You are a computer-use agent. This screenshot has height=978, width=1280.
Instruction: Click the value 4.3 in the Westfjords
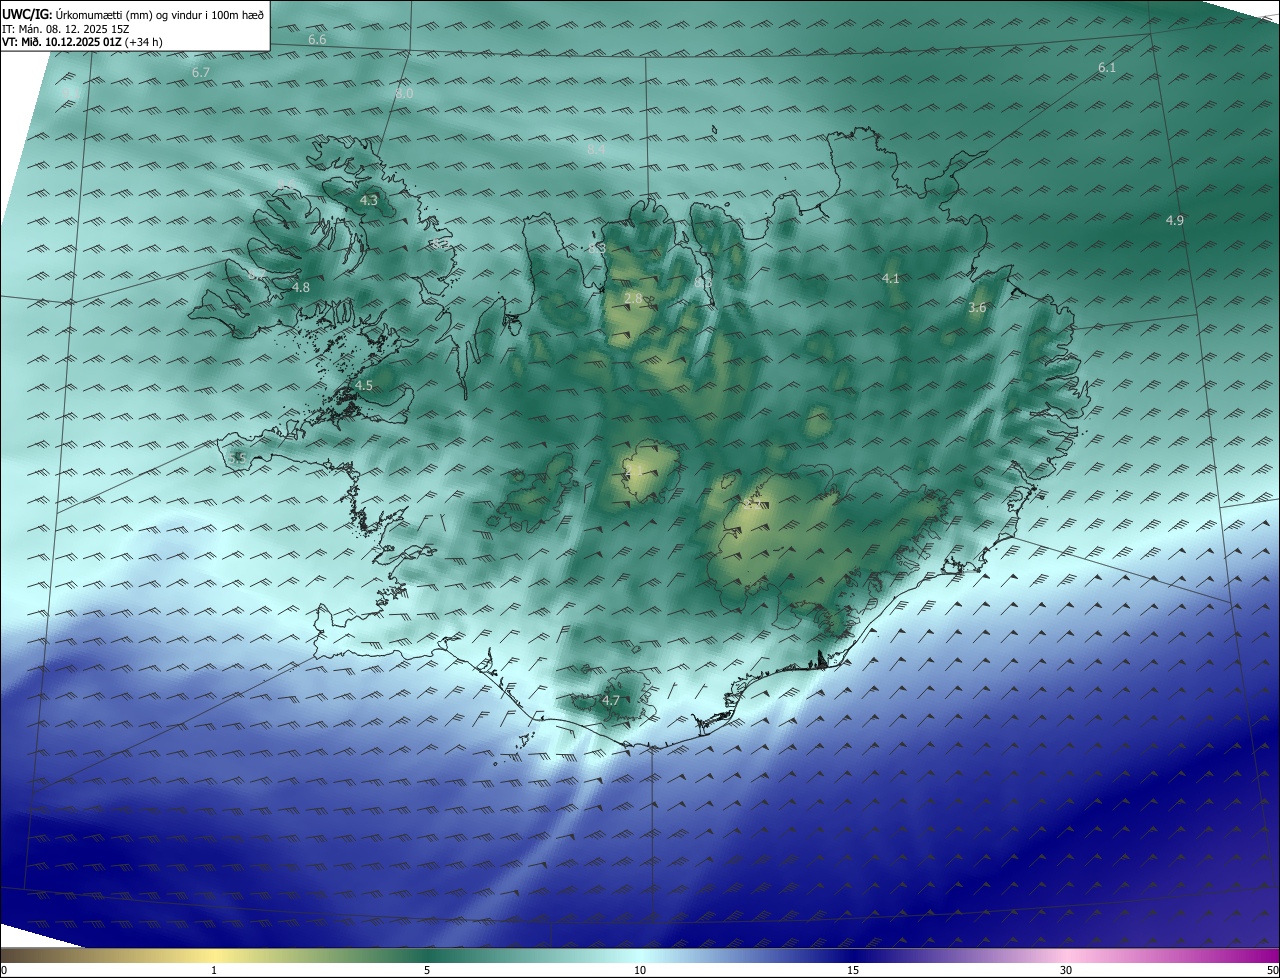369,201
